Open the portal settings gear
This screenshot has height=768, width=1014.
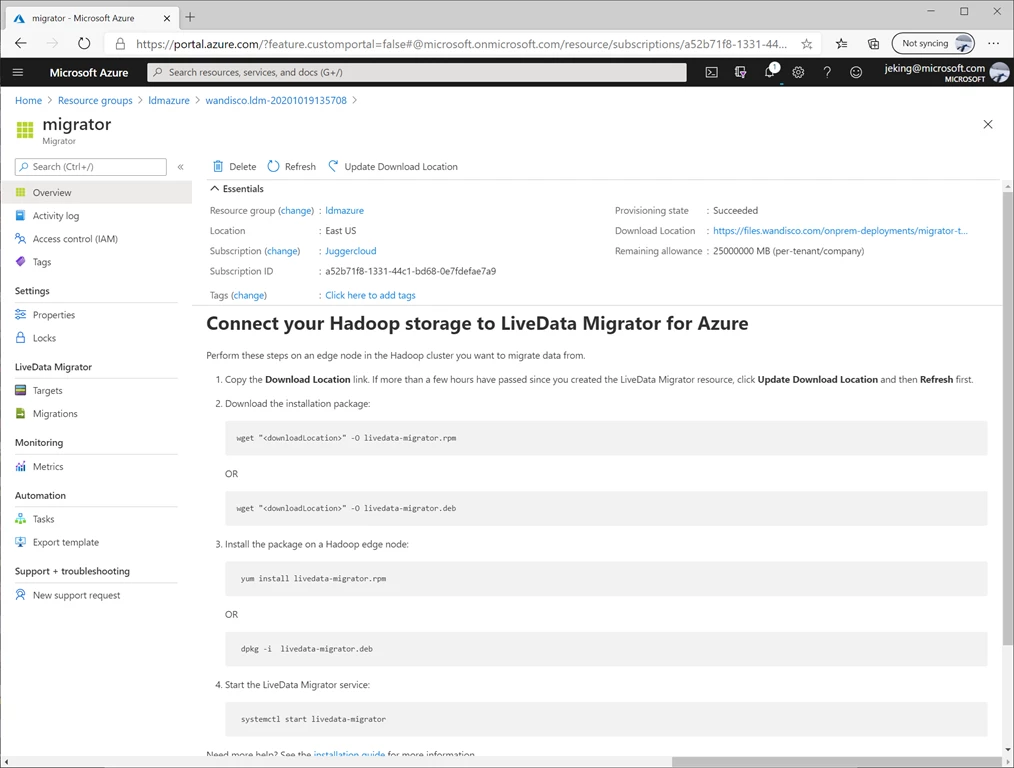pyautogui.click(x=797, y=72)
